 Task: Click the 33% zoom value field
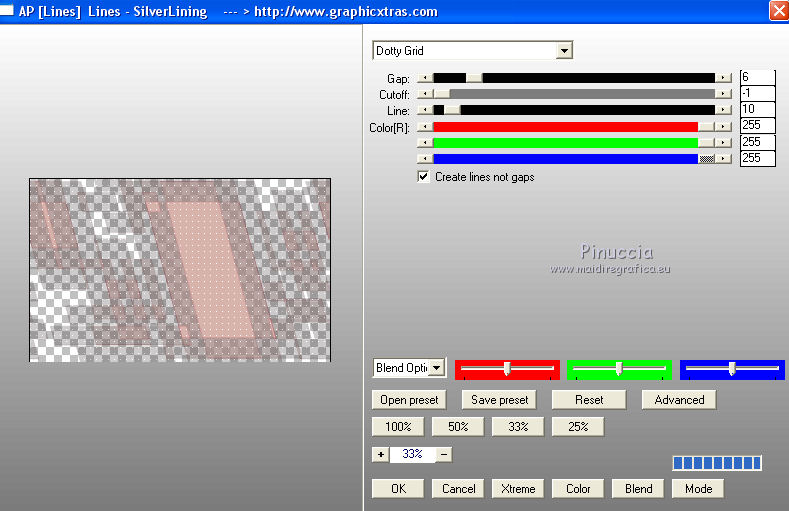(x=412, y=454)
